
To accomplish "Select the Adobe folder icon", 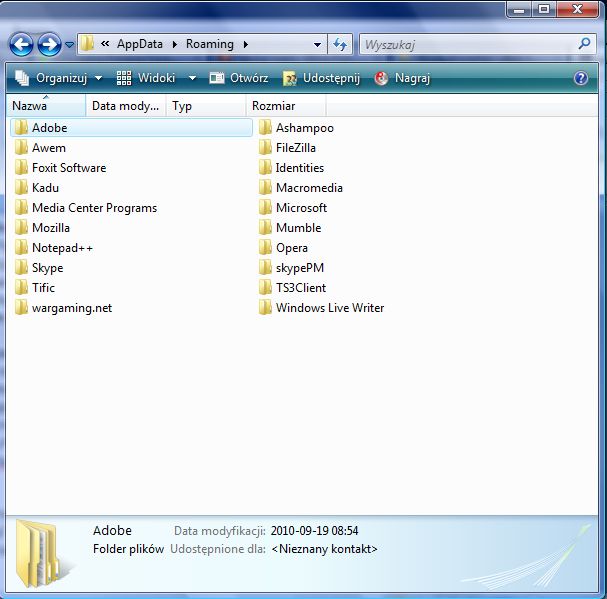I will pos(21,127).
